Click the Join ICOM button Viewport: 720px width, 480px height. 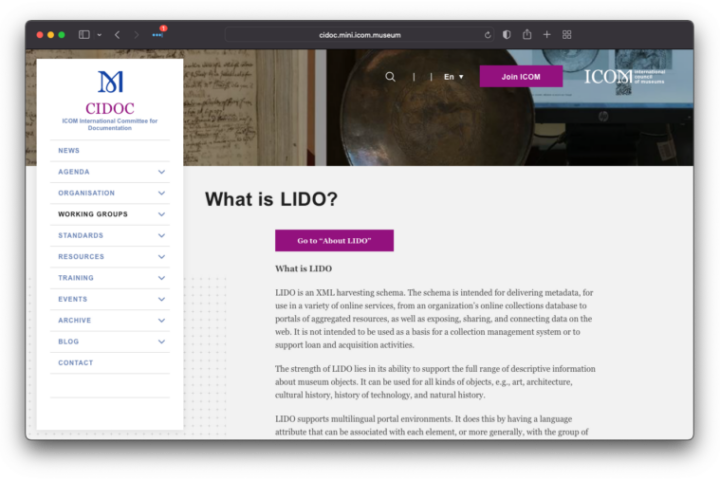pyautogui.click(x=521, y=77)
